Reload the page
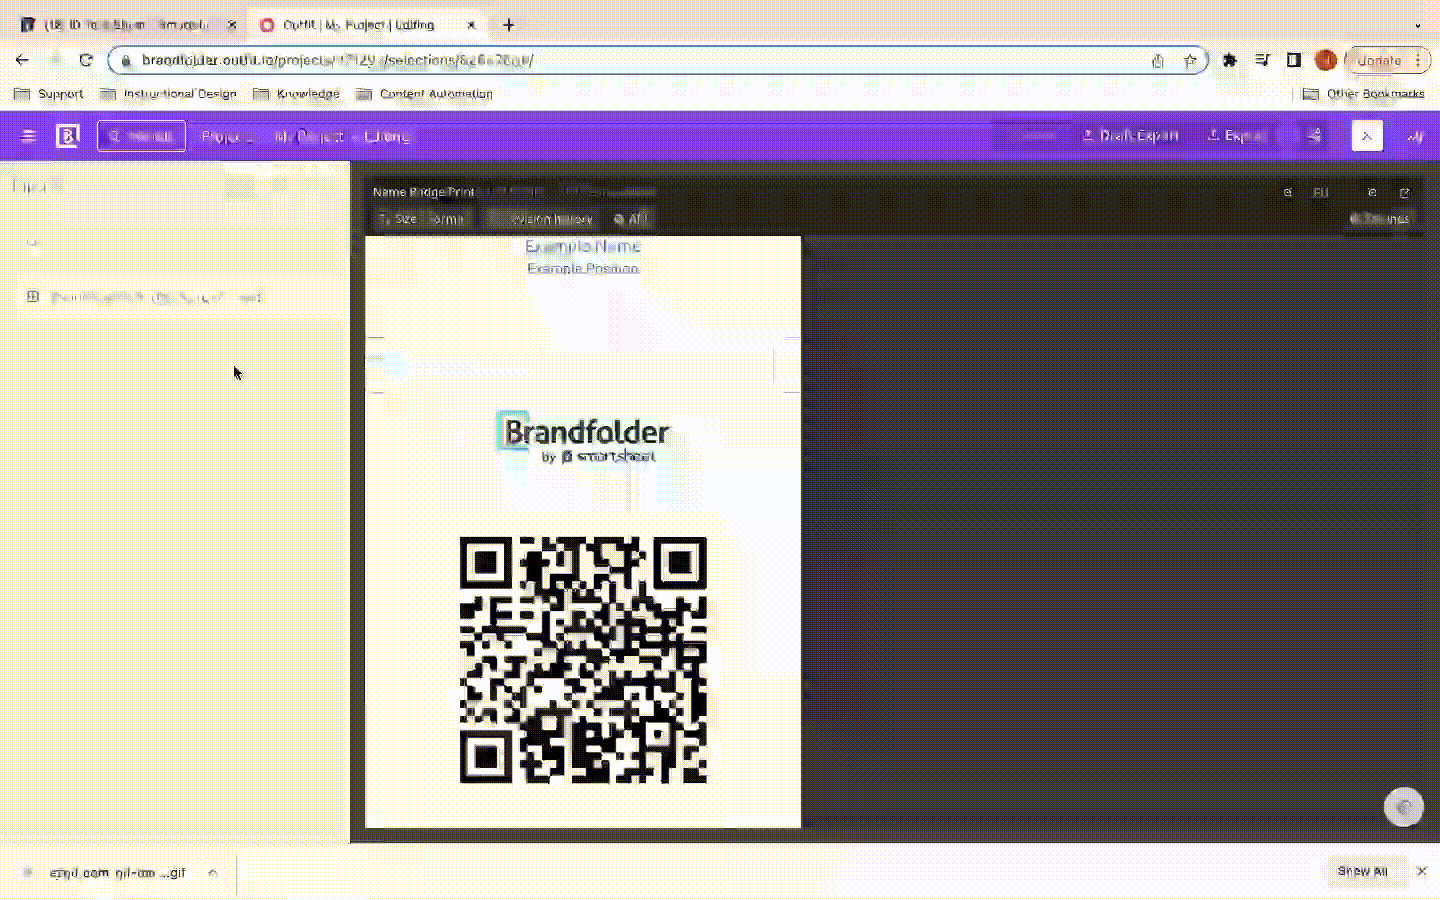Screen dimensions: 1440x900 [86, 60]
